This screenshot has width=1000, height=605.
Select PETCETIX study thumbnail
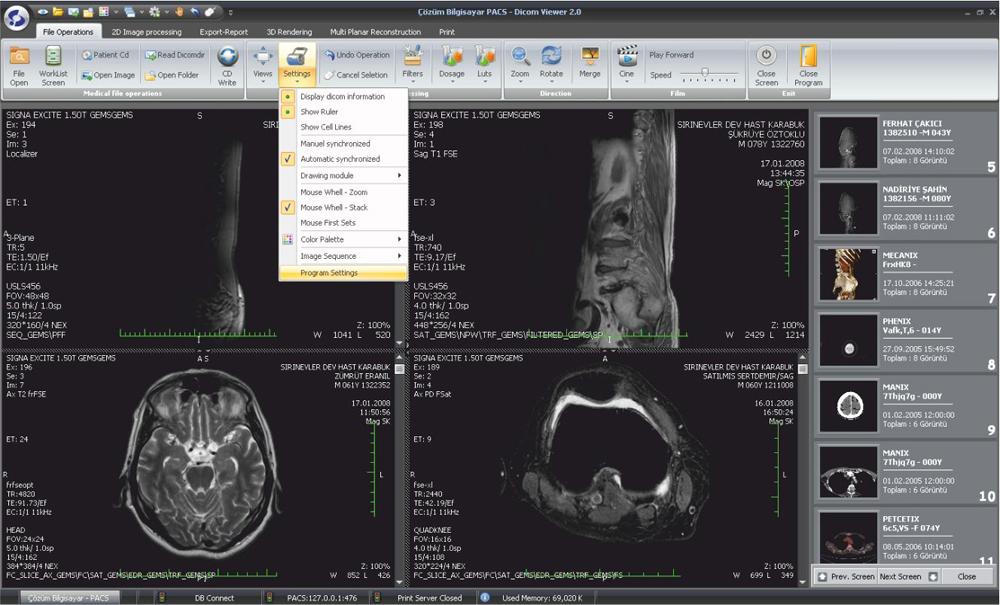[848, 539]
